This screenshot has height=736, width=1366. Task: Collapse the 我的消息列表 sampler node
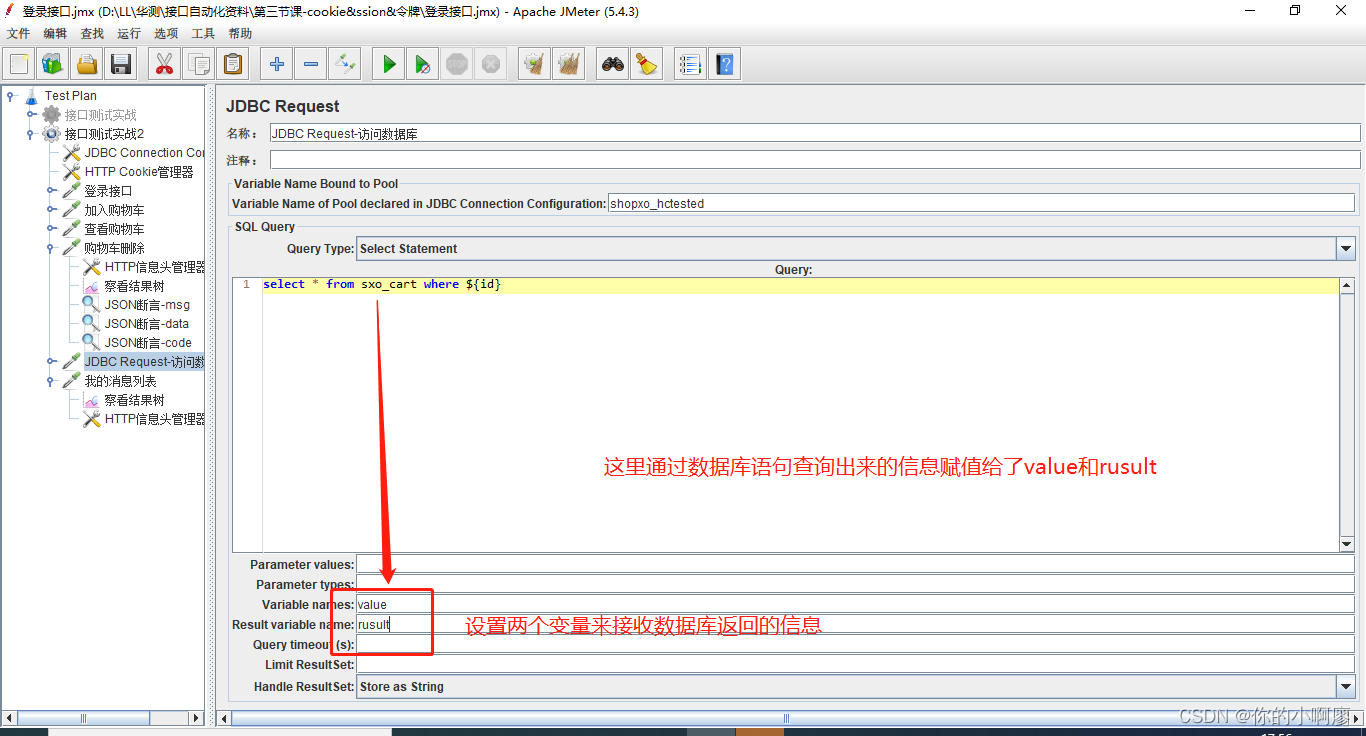51,381
